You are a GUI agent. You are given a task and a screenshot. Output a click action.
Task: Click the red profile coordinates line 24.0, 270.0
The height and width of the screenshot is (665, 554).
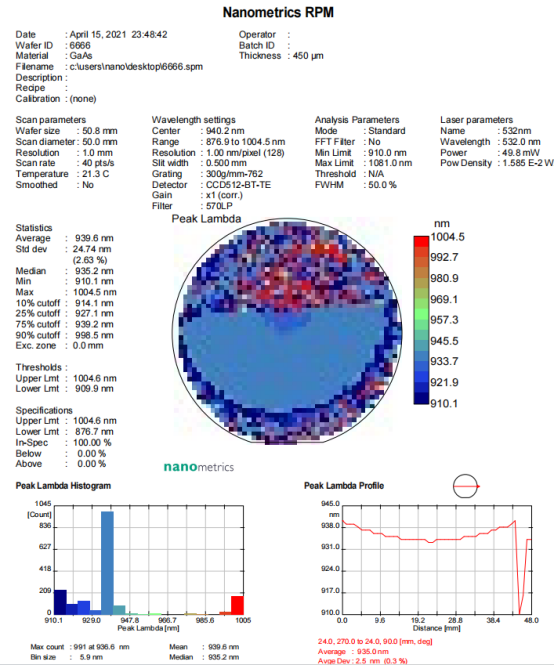pyautogui.click(x=375, y=641)
